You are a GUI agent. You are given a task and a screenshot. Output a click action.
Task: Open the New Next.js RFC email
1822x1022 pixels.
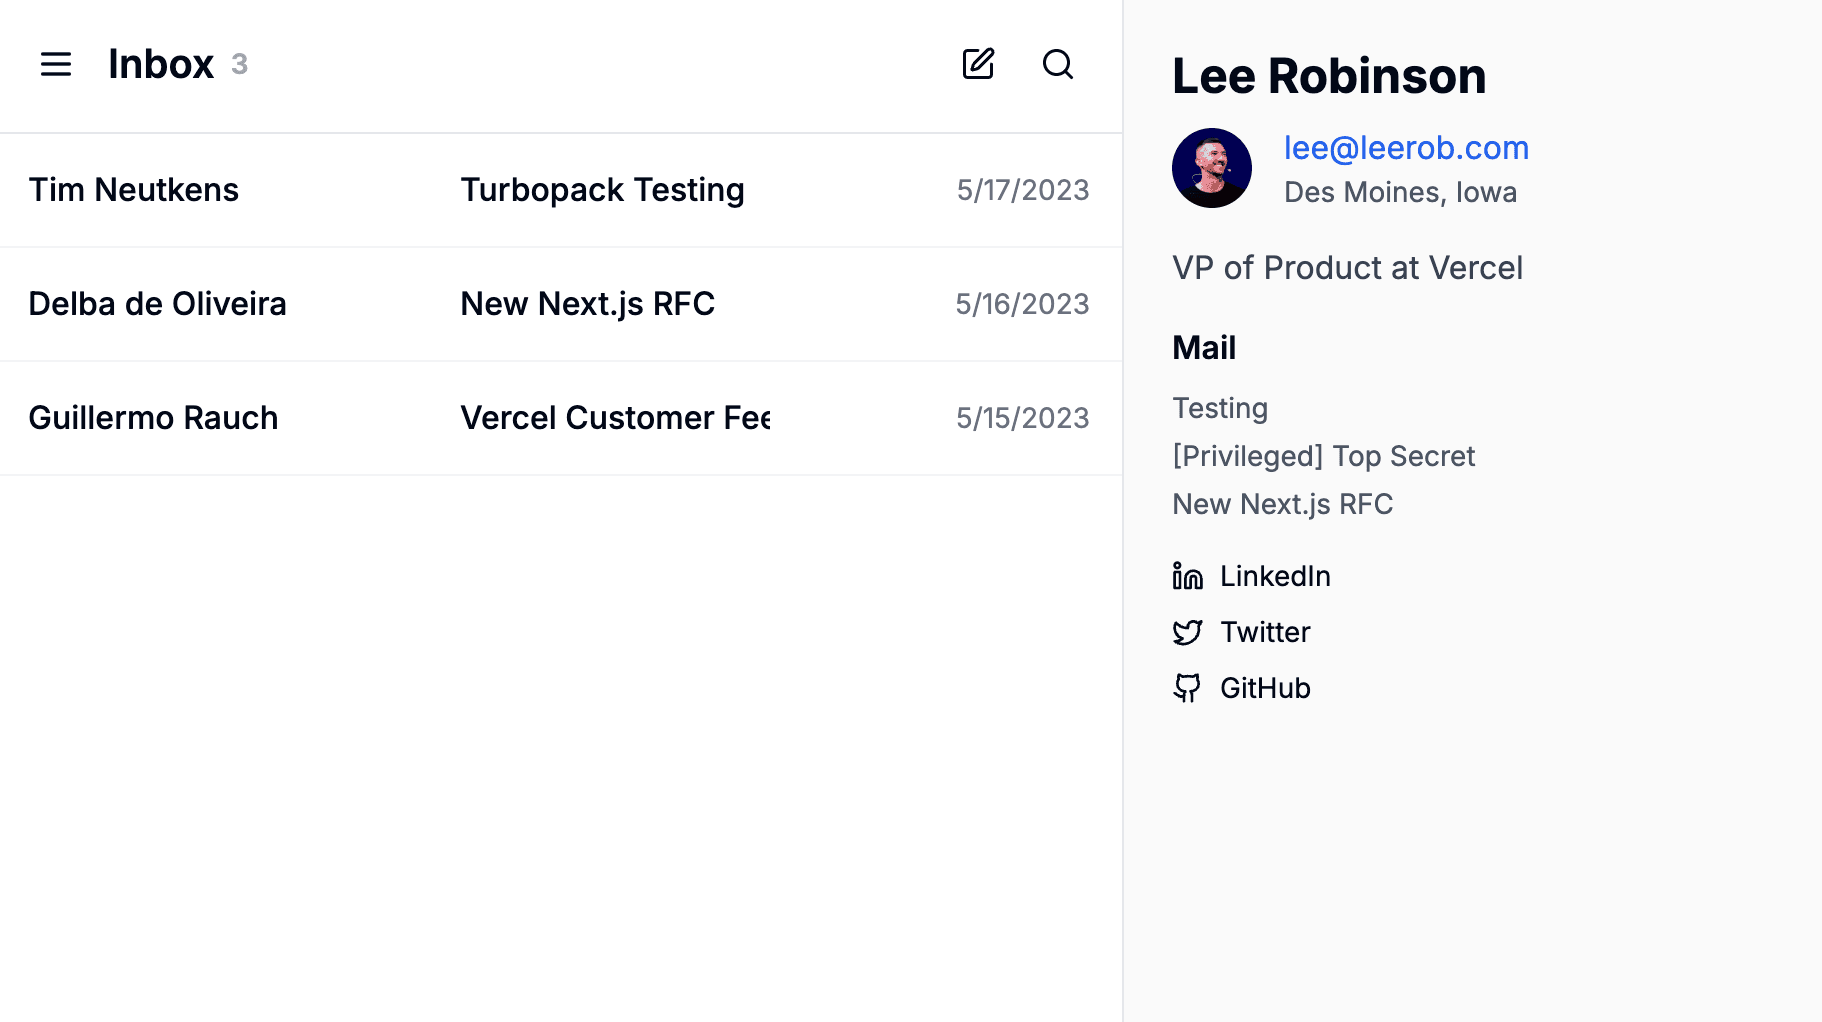[587, 304]
